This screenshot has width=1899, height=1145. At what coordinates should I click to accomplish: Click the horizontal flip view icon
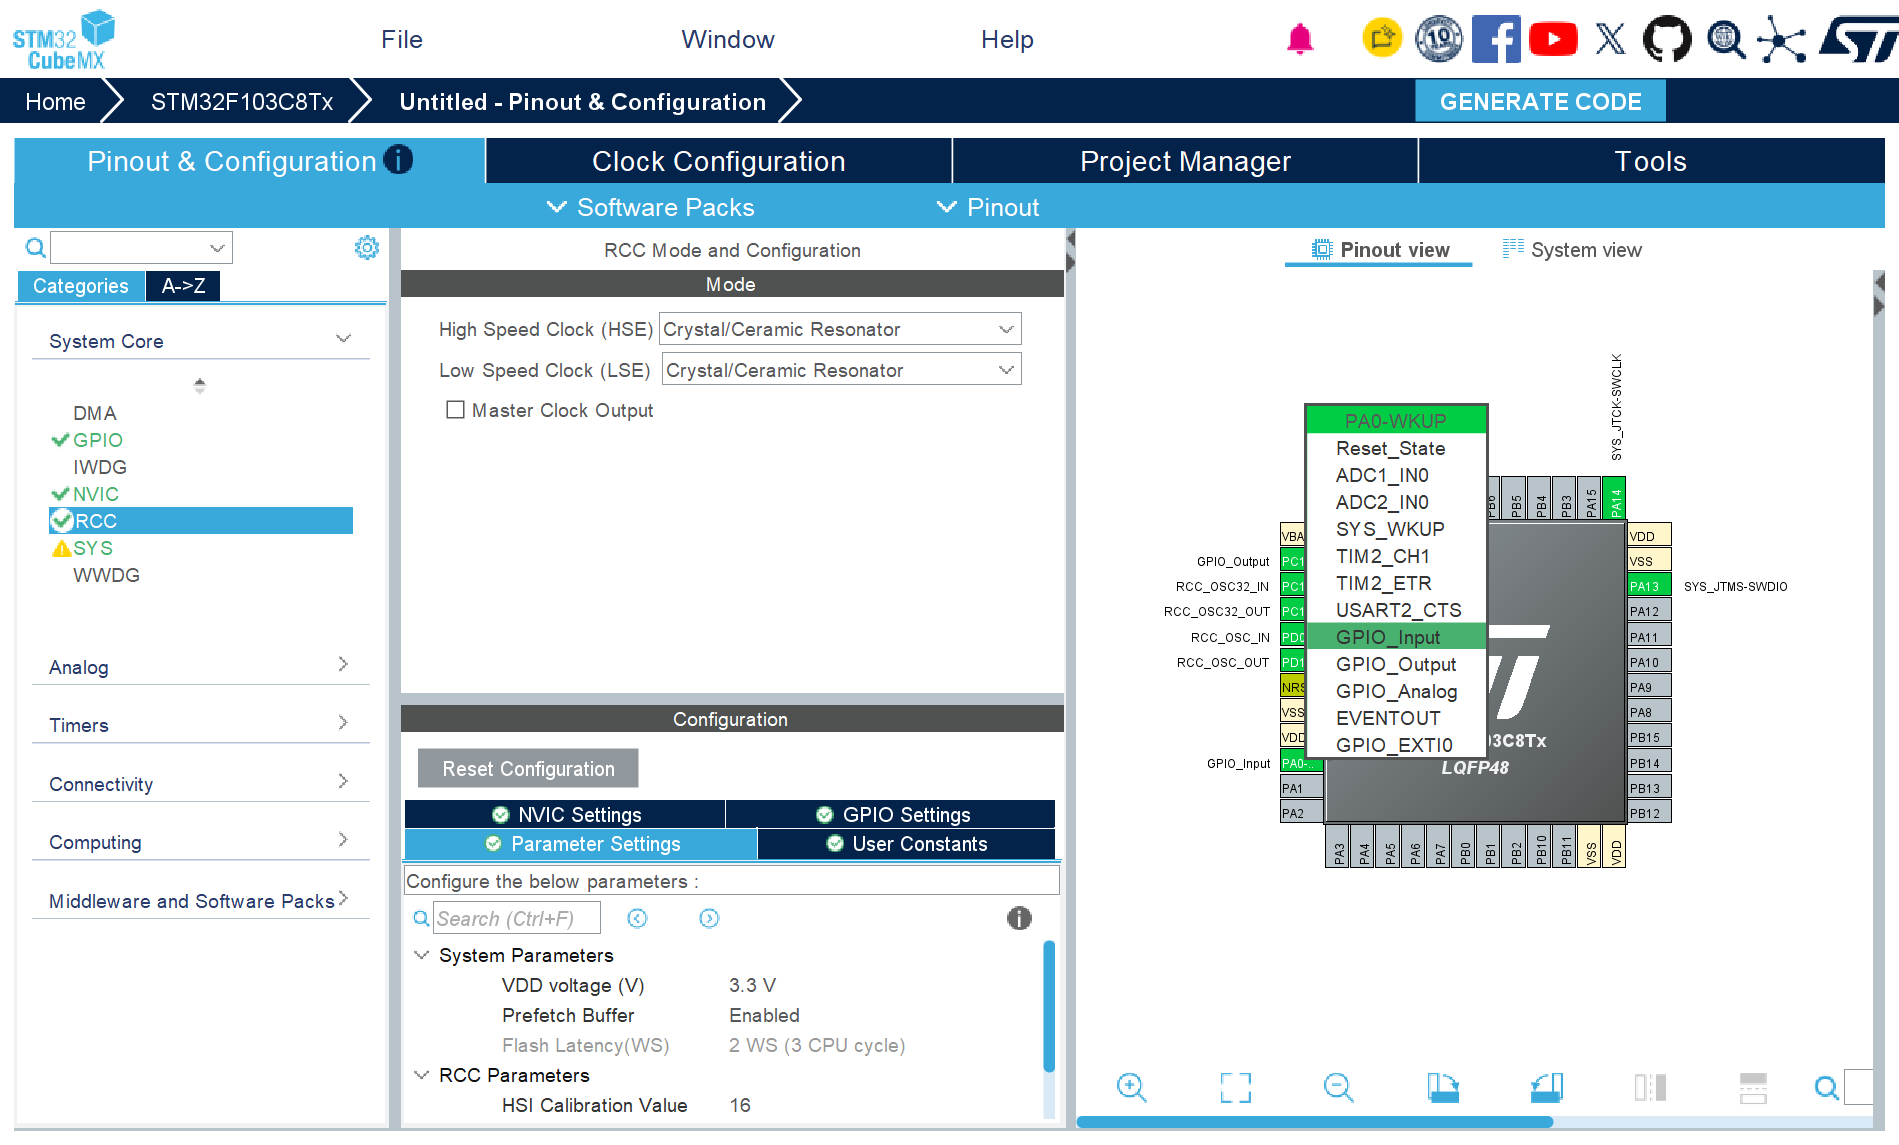tap(1650, 1087)
